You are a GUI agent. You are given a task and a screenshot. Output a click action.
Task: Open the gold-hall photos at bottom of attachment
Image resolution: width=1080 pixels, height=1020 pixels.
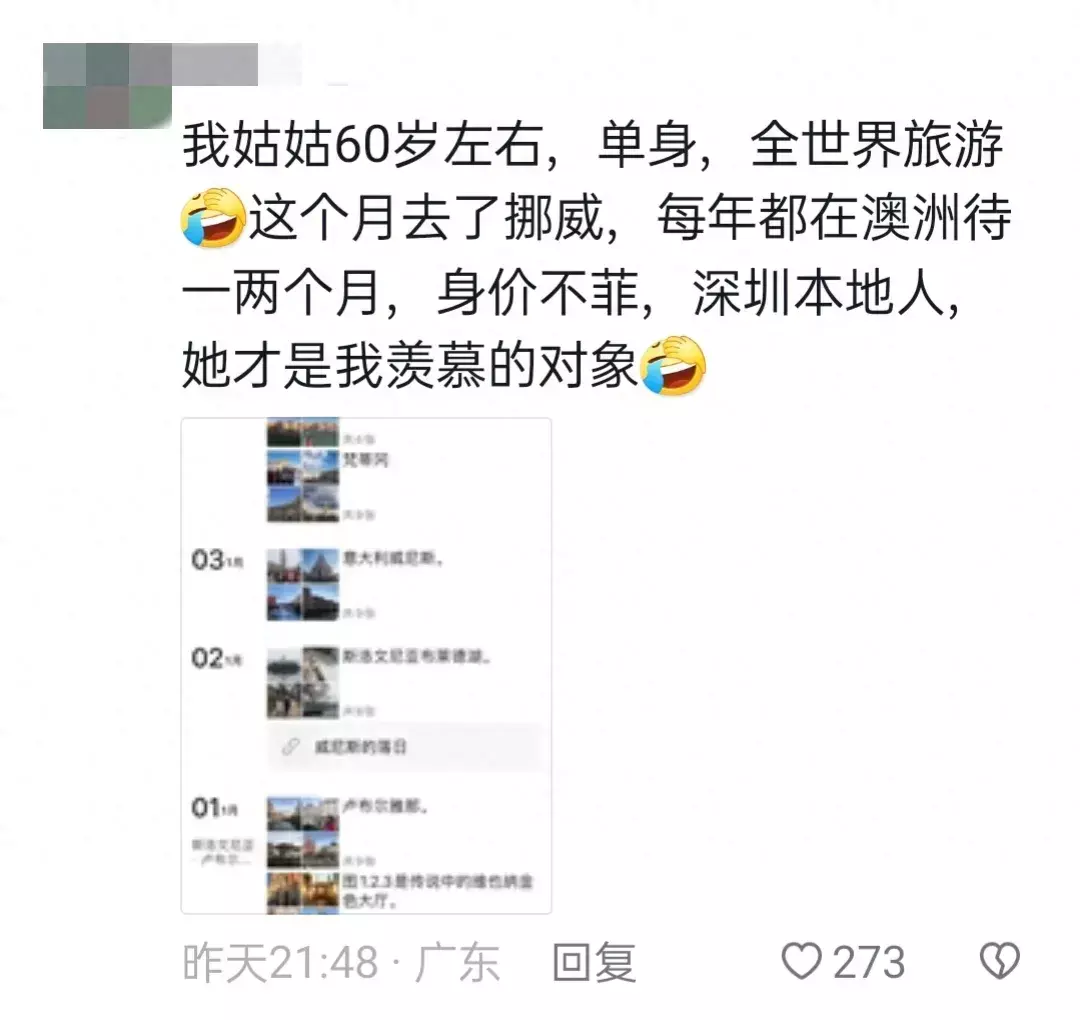coord(303,892)
